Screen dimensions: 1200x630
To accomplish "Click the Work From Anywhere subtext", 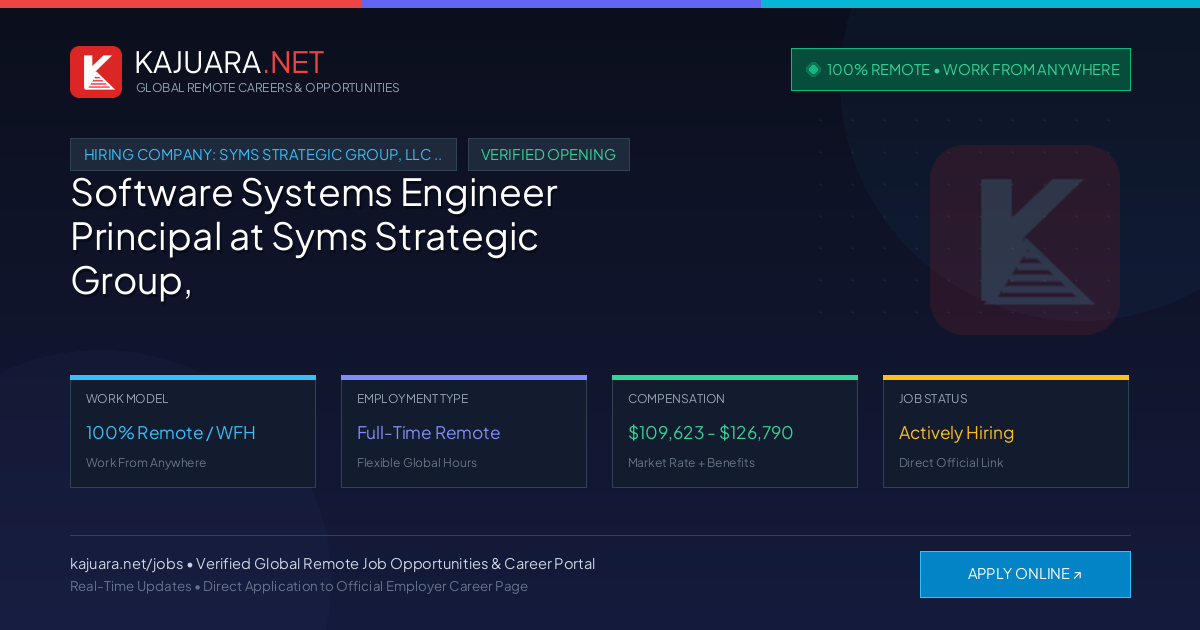I will (x=146, y=463).
